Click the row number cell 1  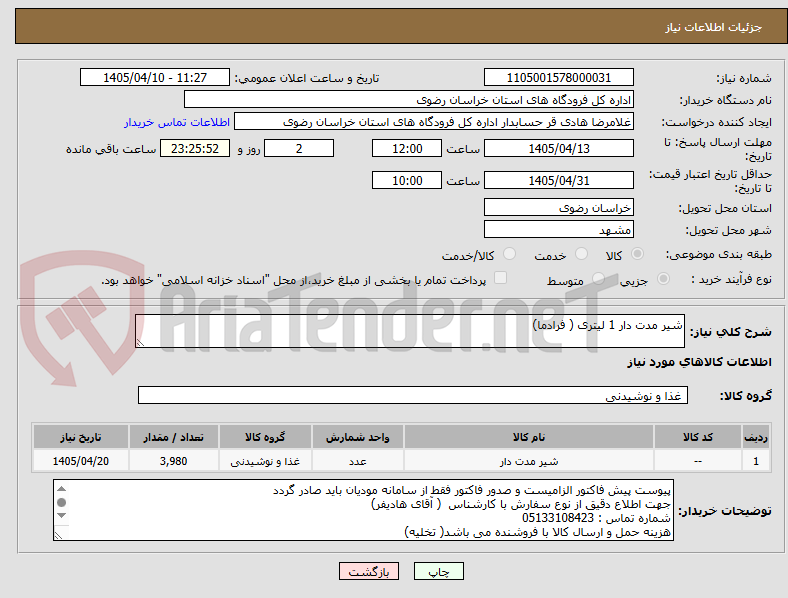pyautogui.click(x=755, y=461)
